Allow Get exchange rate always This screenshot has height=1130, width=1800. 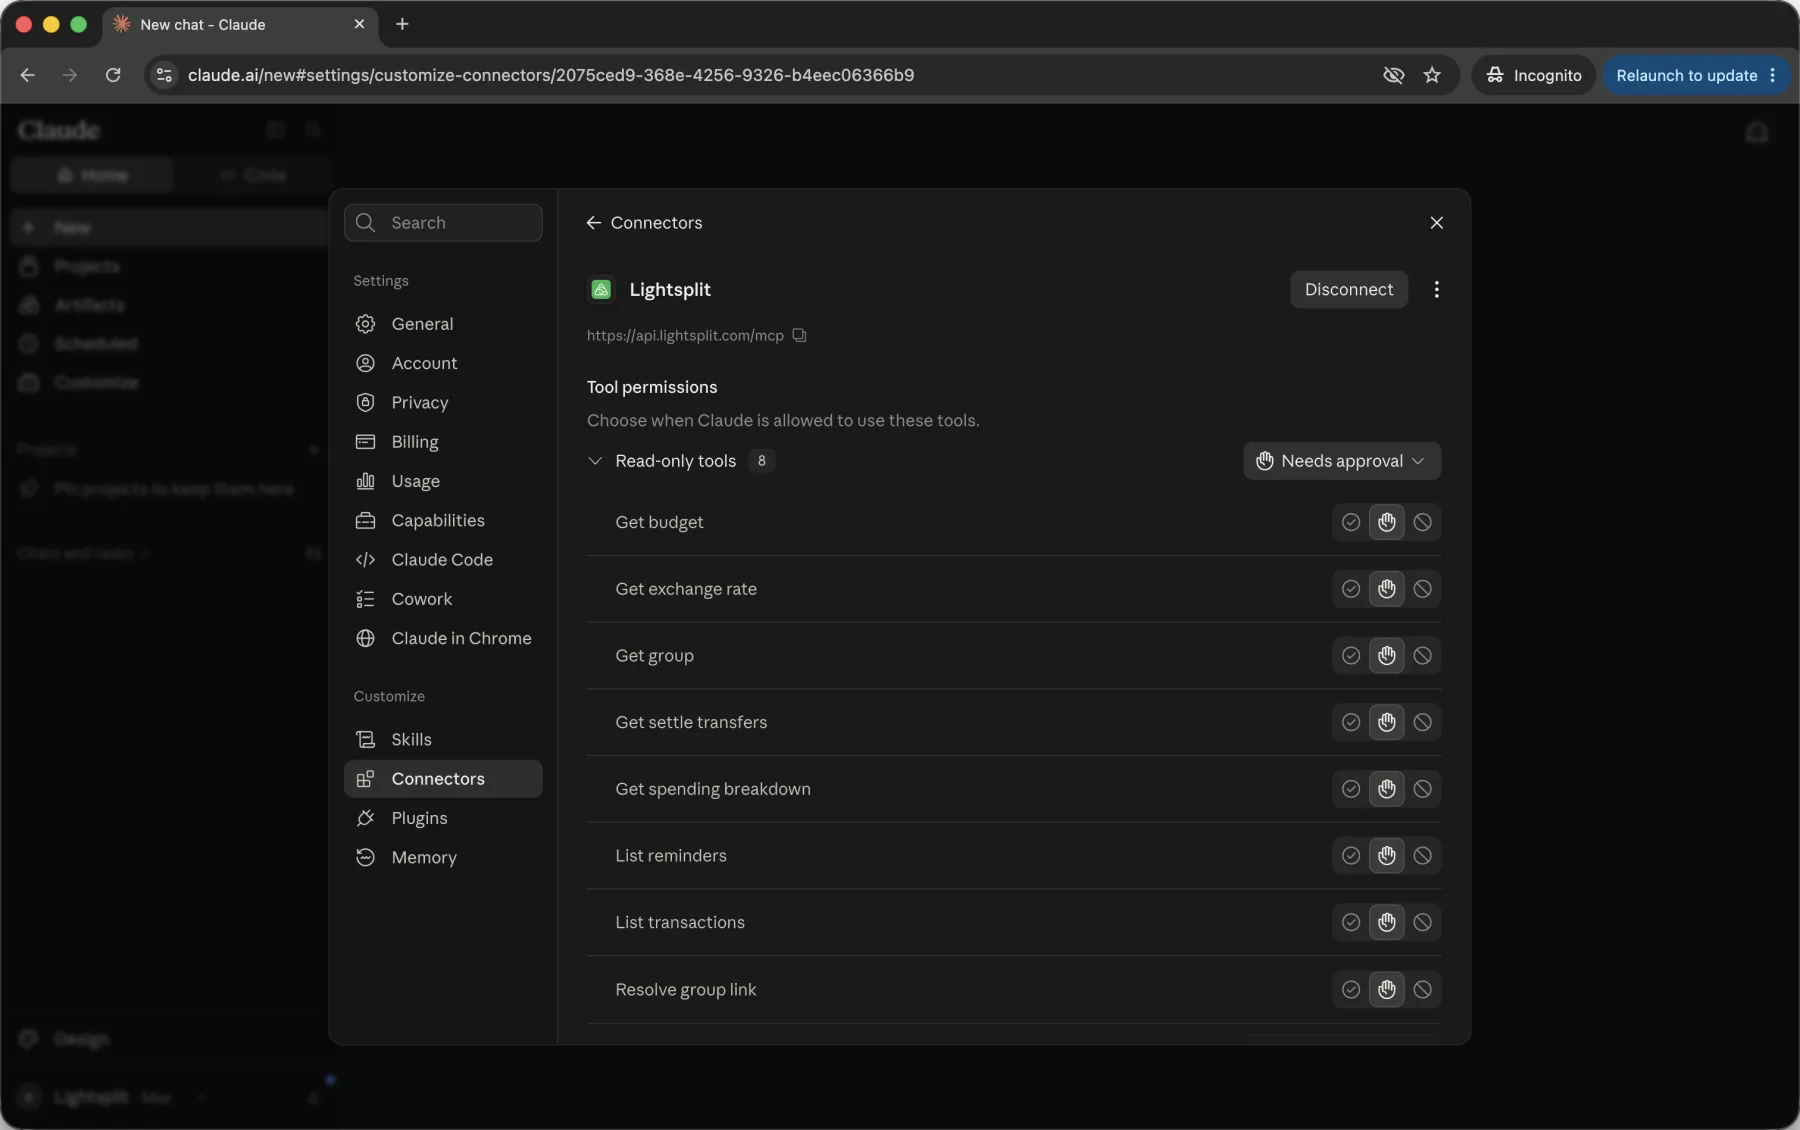[x=1350, y=589]
